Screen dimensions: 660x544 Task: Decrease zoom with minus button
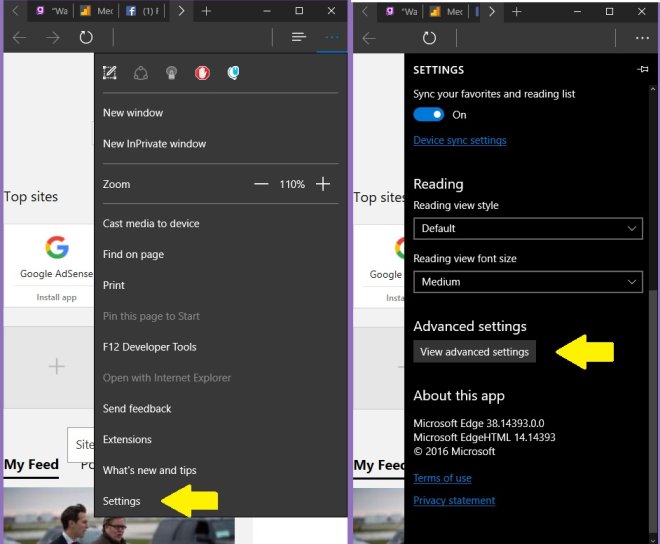pos(261,184)
